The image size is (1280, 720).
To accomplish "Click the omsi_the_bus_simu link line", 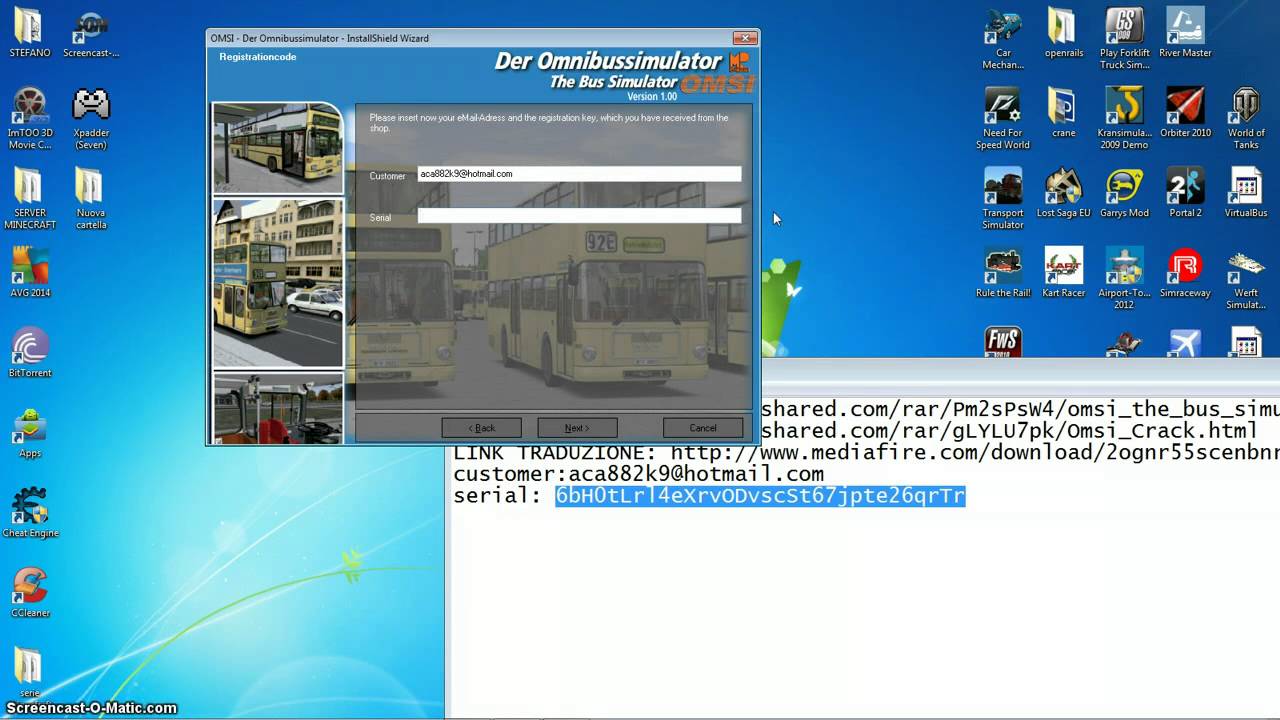I will pos(1020,408).
